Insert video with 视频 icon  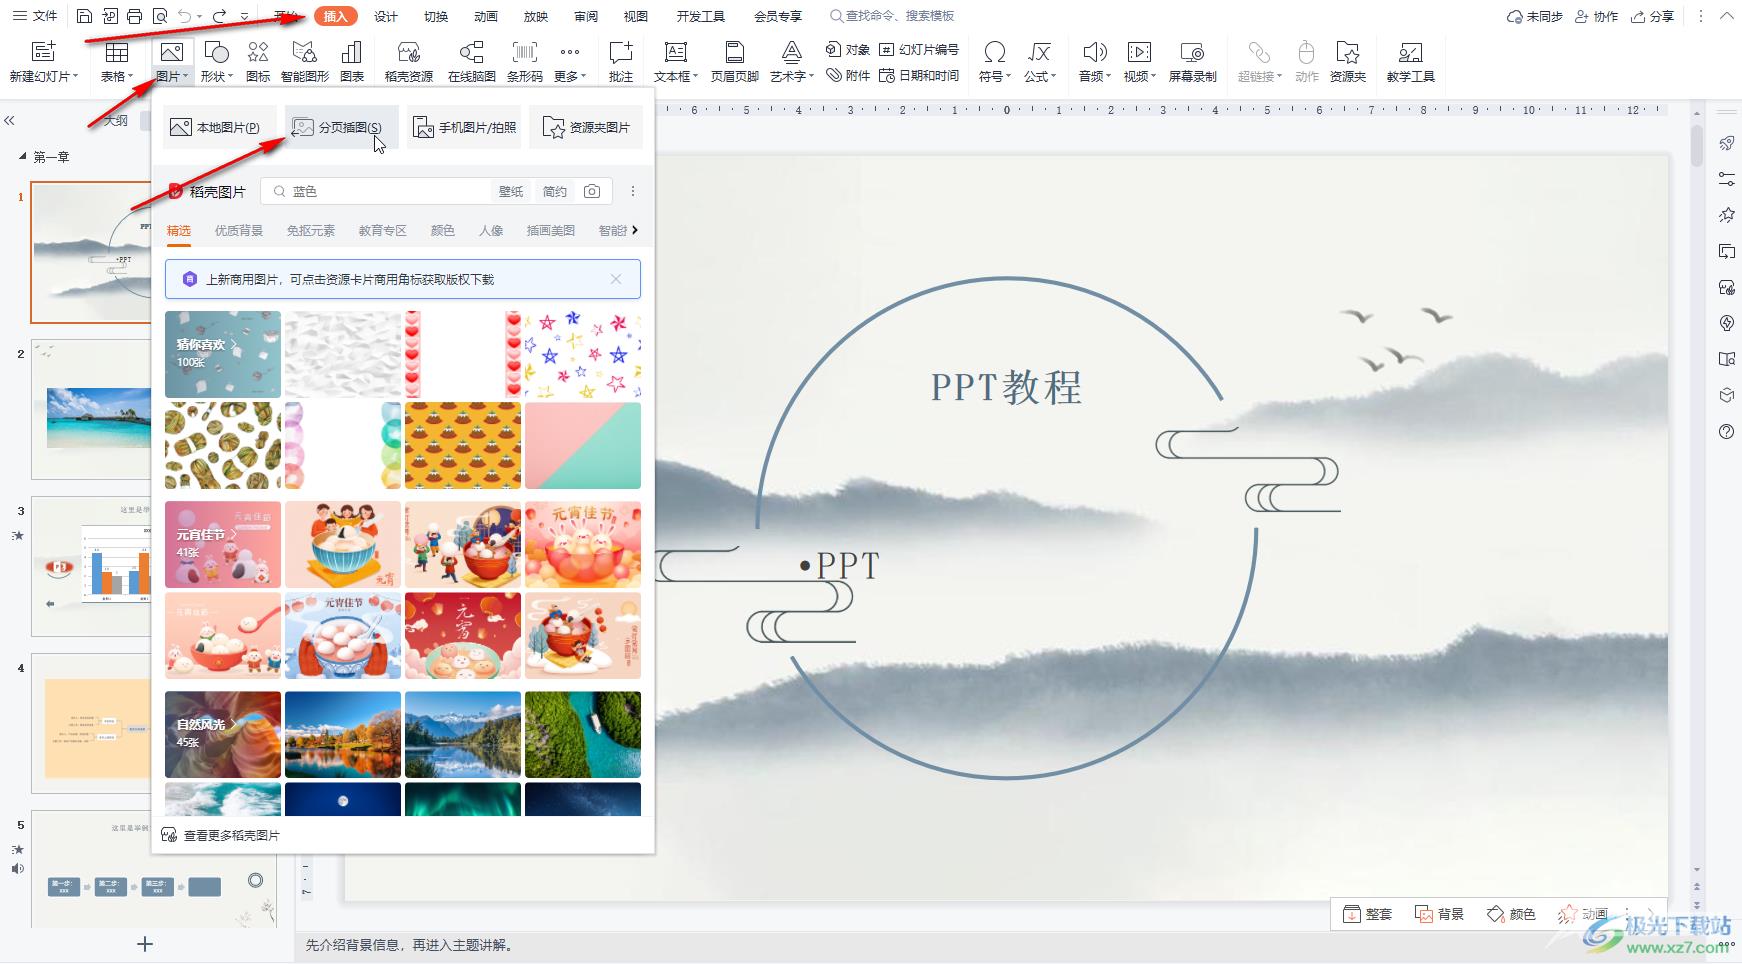[x=1139, y=52]
